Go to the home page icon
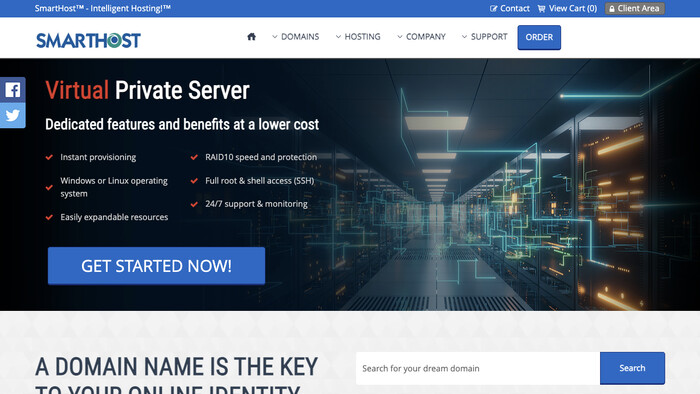 click(x=251, y=37)
